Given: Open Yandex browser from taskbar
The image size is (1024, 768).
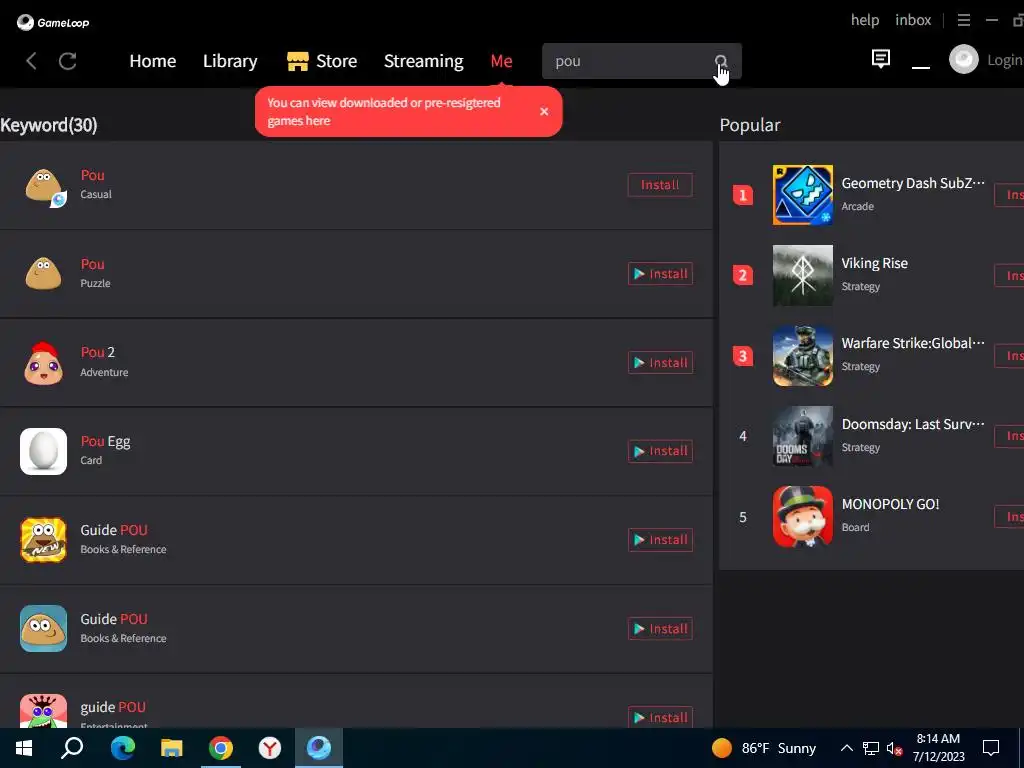Looking at the screenshot, I should (x=270, y=748).
